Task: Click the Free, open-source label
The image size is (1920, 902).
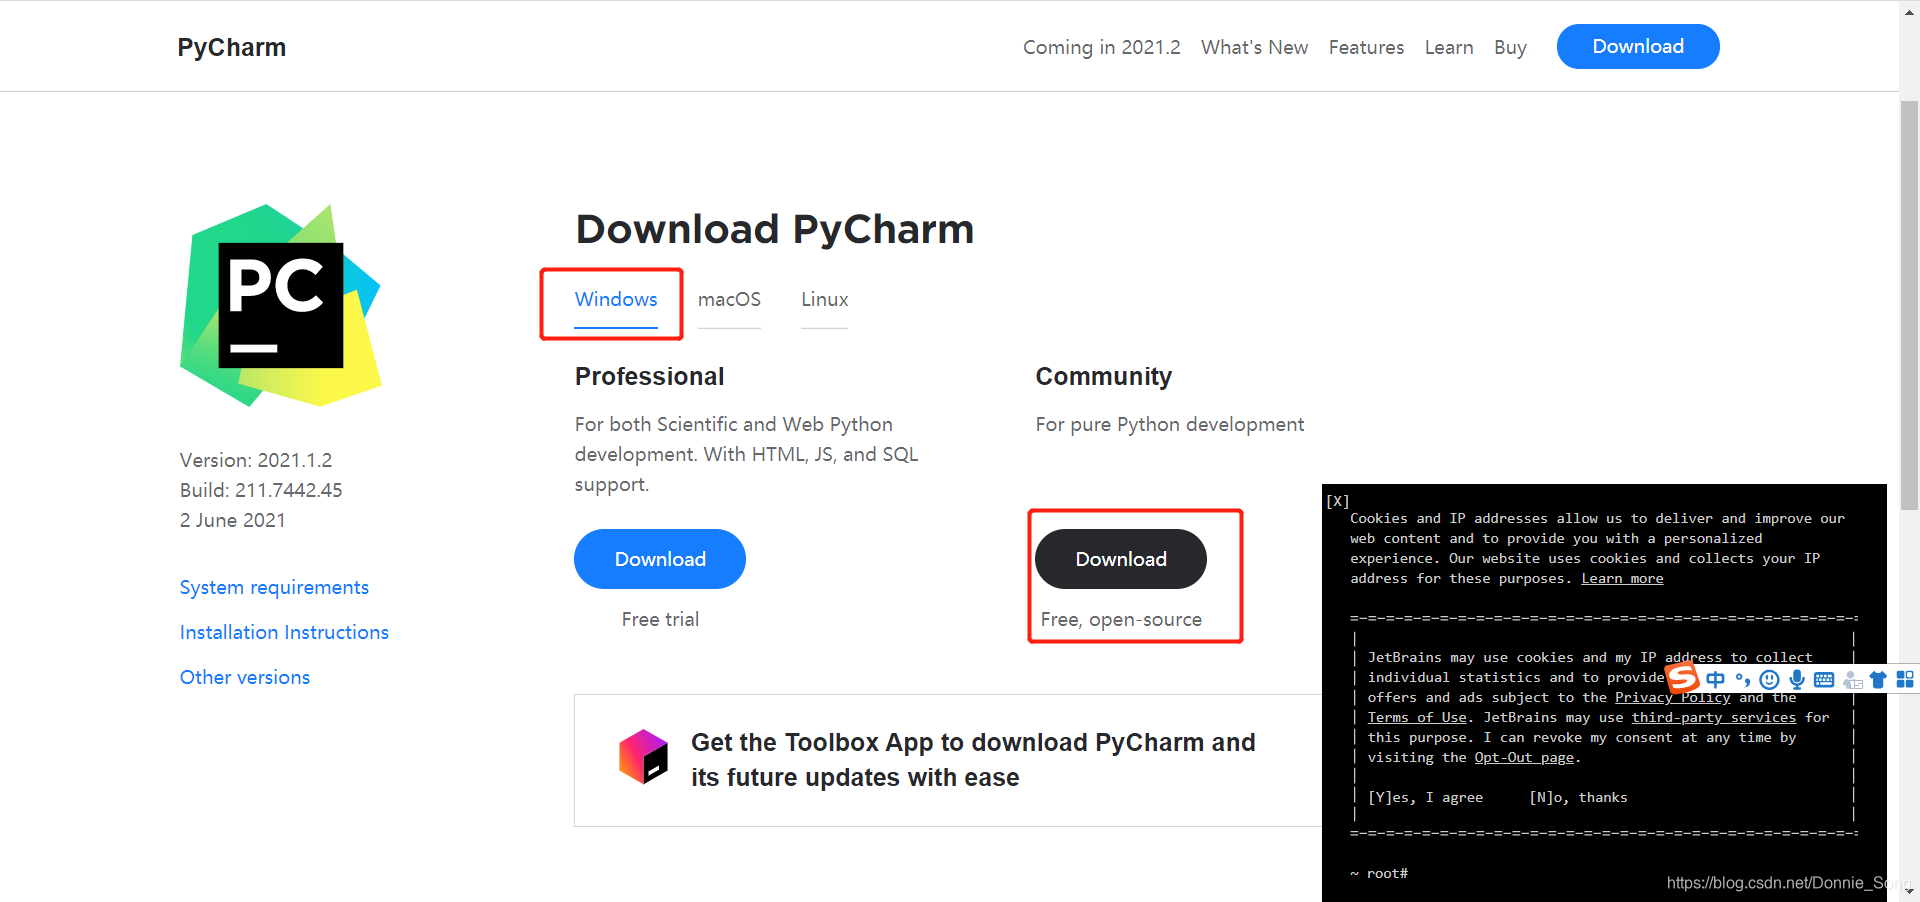Action: point(1121,620)
